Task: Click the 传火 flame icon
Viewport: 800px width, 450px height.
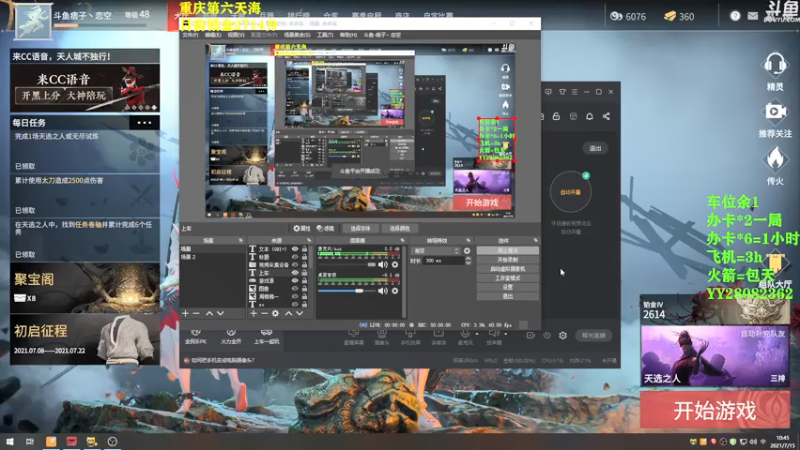Action: [x=775, y=159]
